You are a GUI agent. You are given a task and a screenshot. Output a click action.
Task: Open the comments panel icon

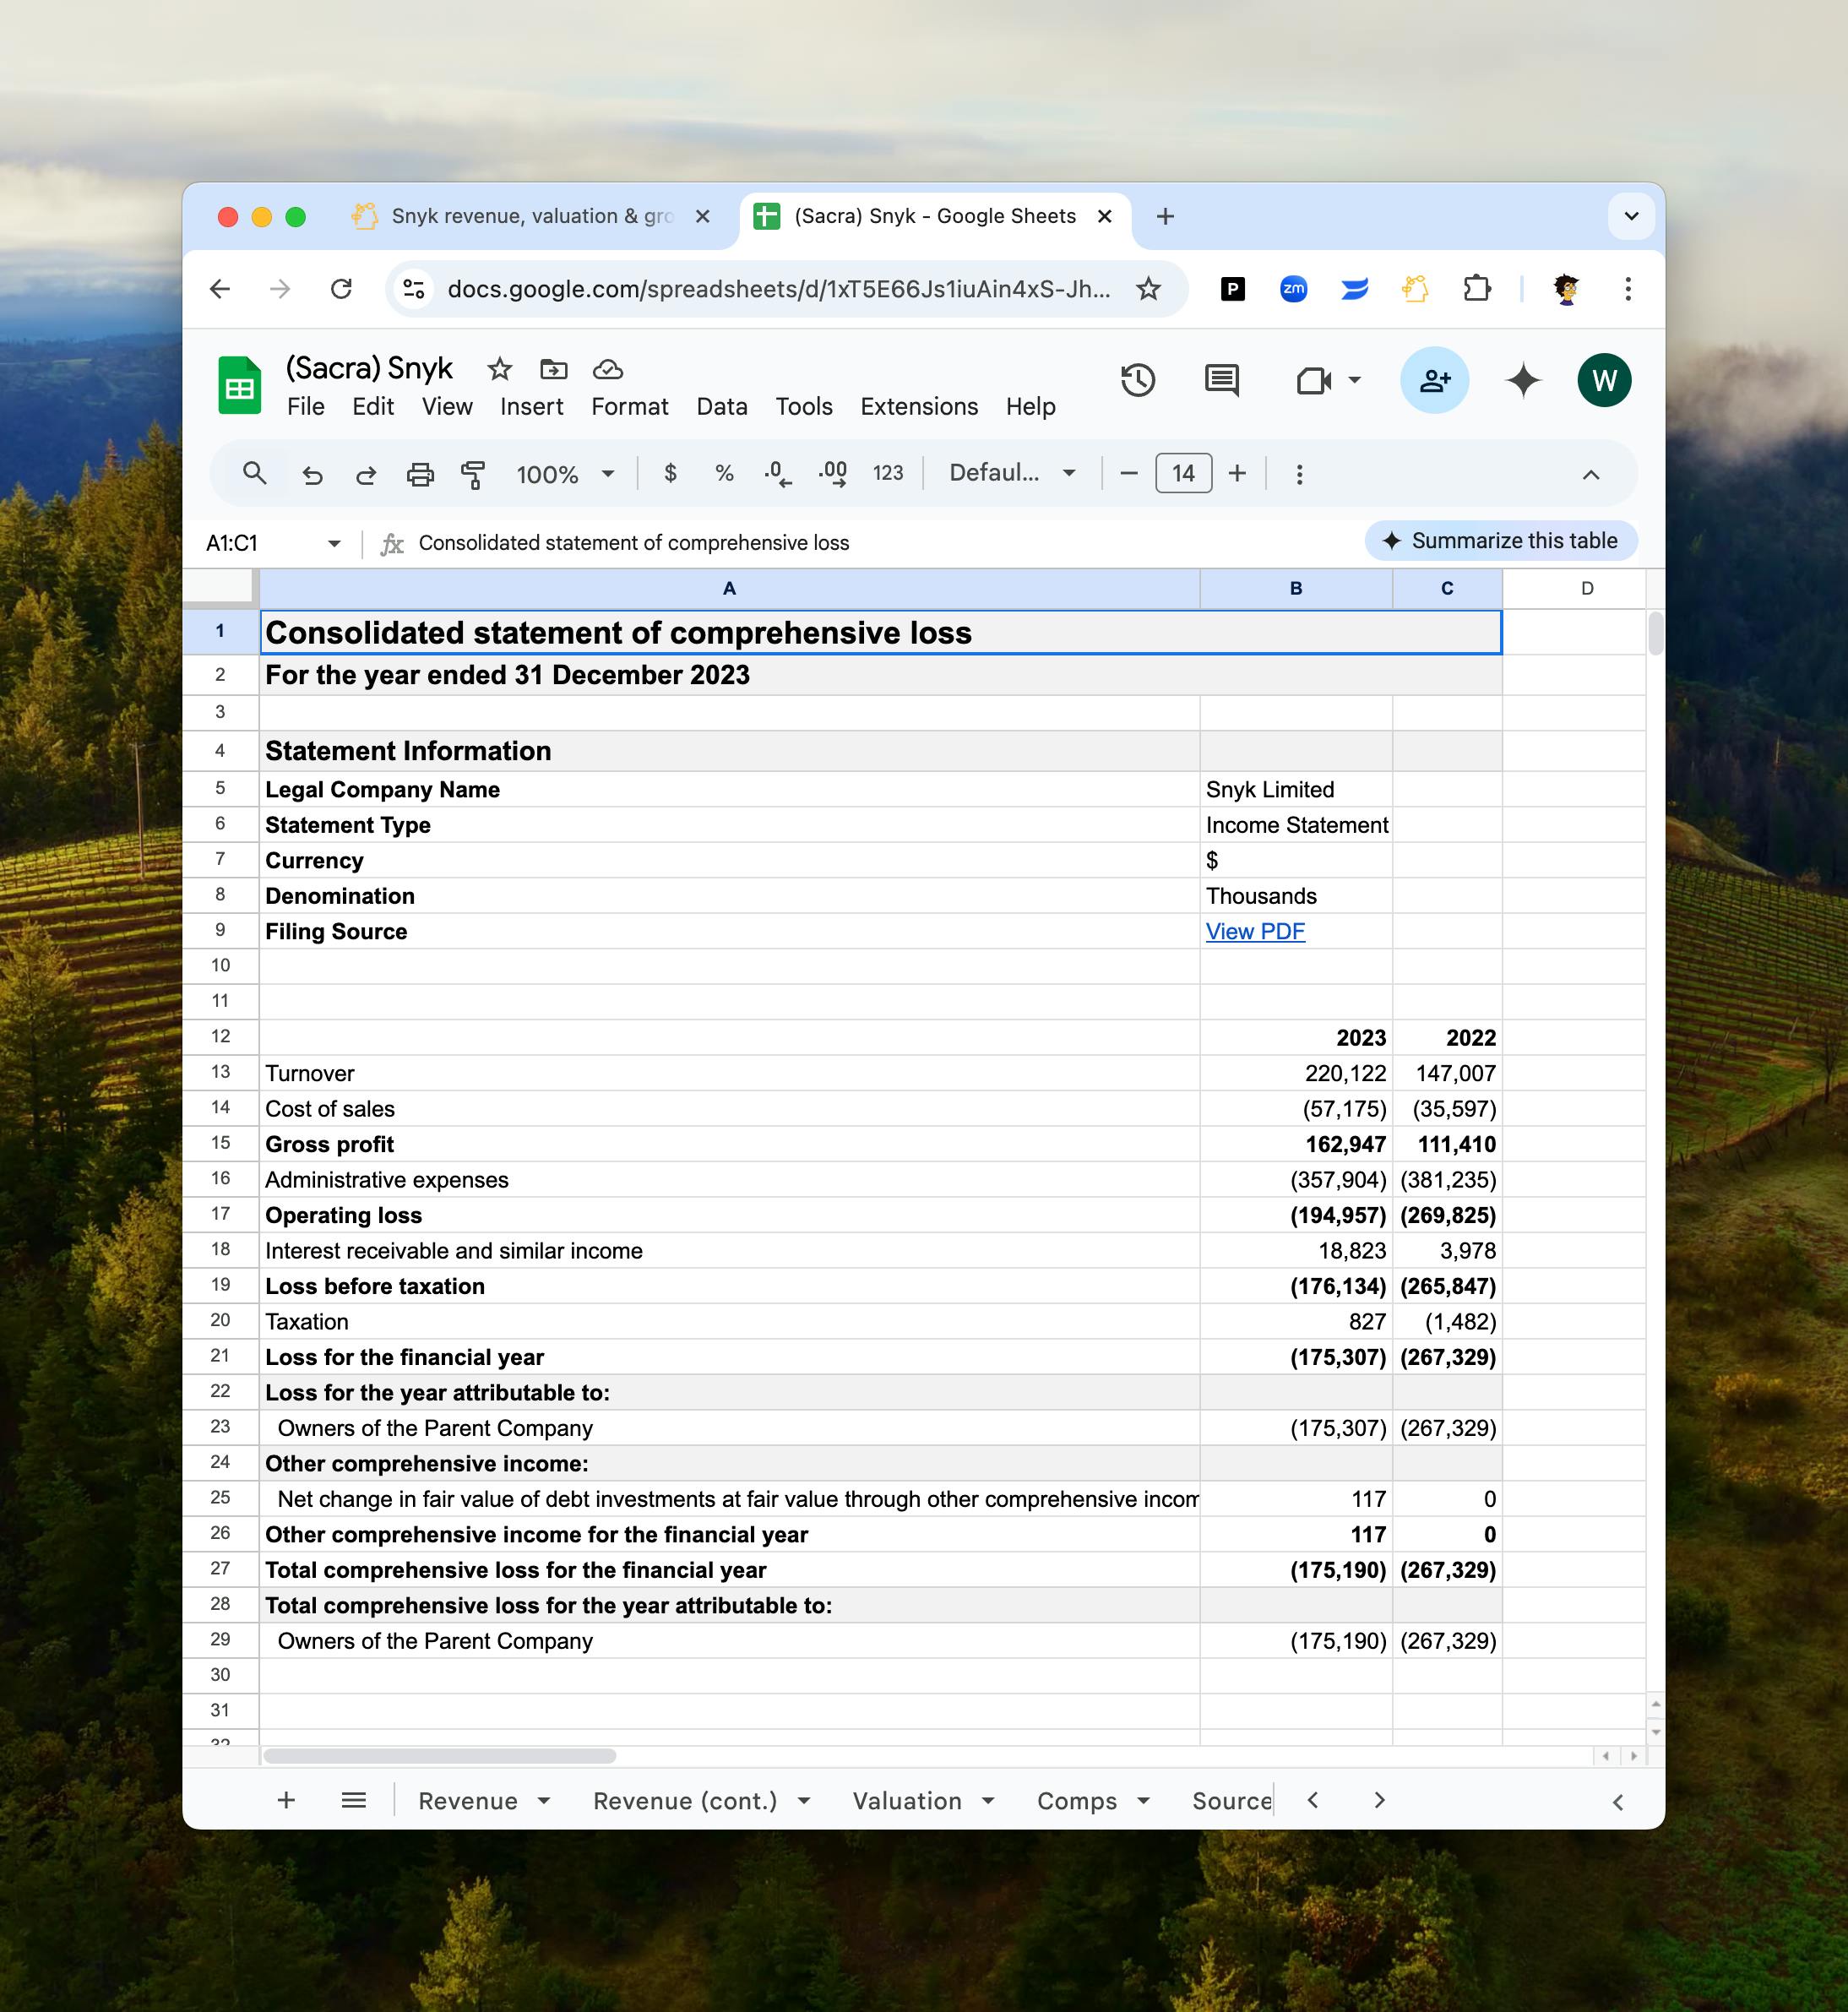[1222, 380]
